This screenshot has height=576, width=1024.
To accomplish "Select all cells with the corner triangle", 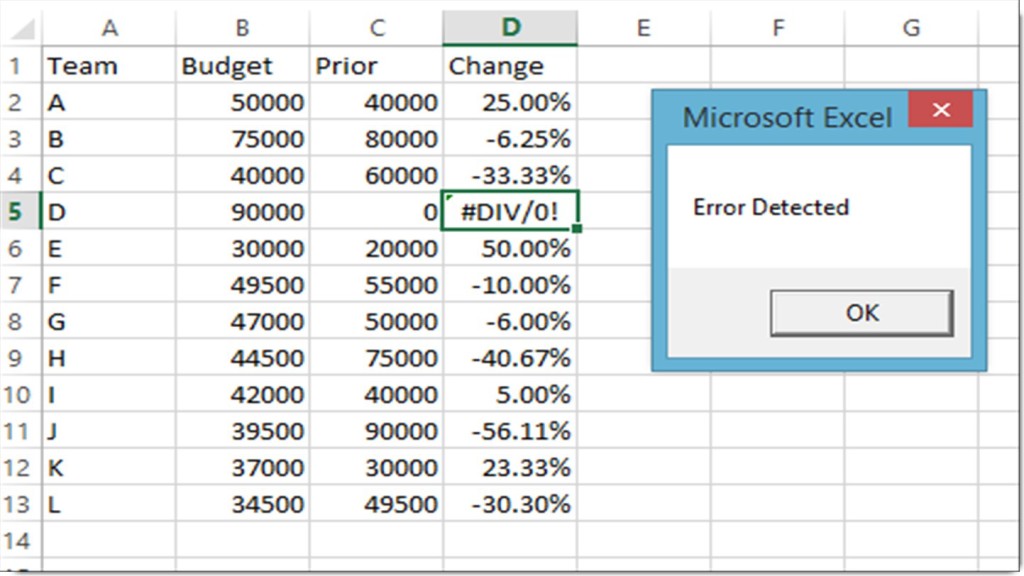I will 20,27.
